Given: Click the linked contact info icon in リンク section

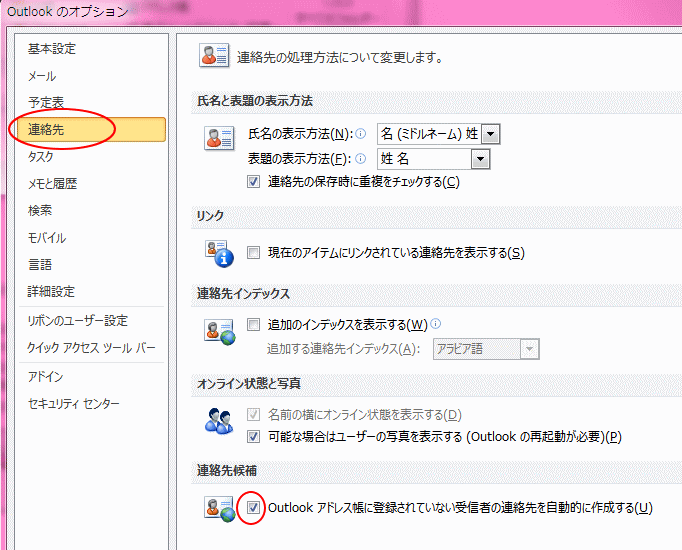Looking at the screenshot, I should [219, 253].
